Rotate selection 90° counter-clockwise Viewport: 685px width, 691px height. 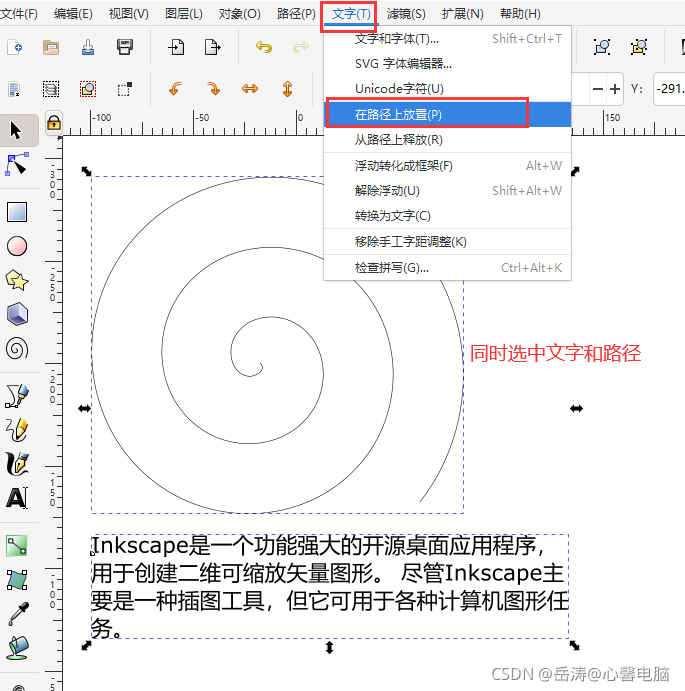(175, 89)
